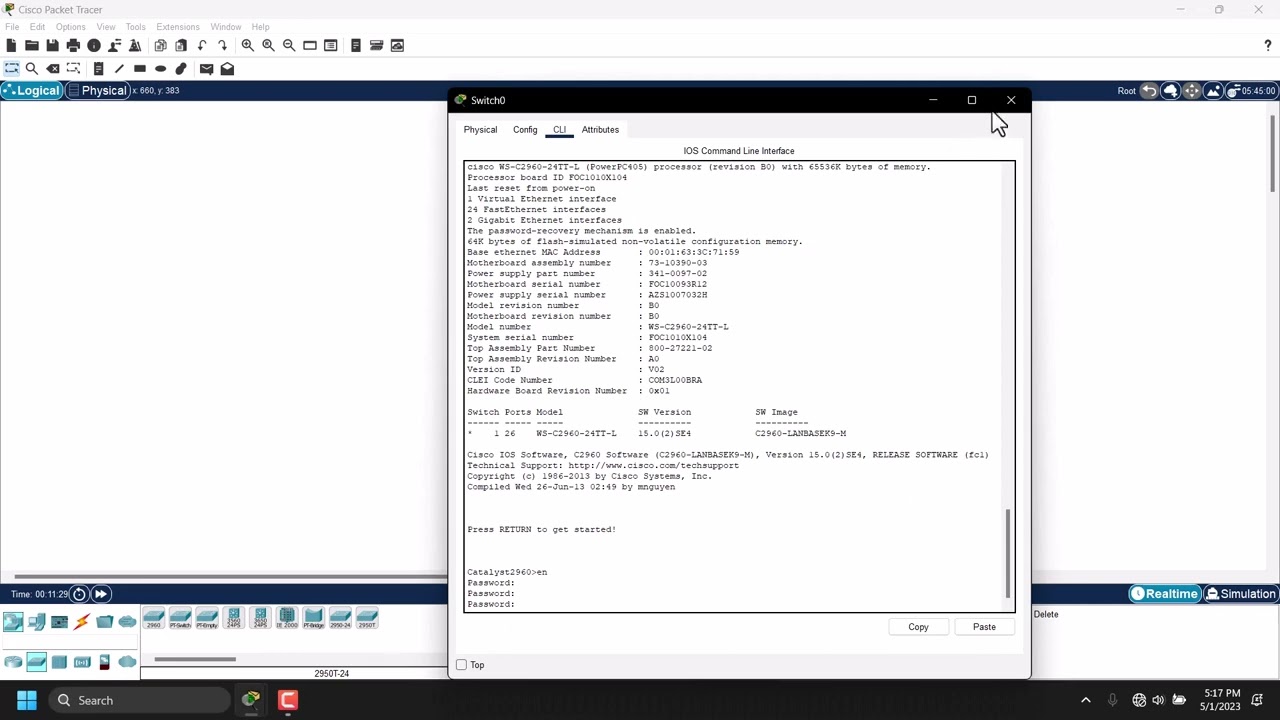Screen dimensions: 1280x720
Task: Select the Delete tool
Action: tap(53, 69)
